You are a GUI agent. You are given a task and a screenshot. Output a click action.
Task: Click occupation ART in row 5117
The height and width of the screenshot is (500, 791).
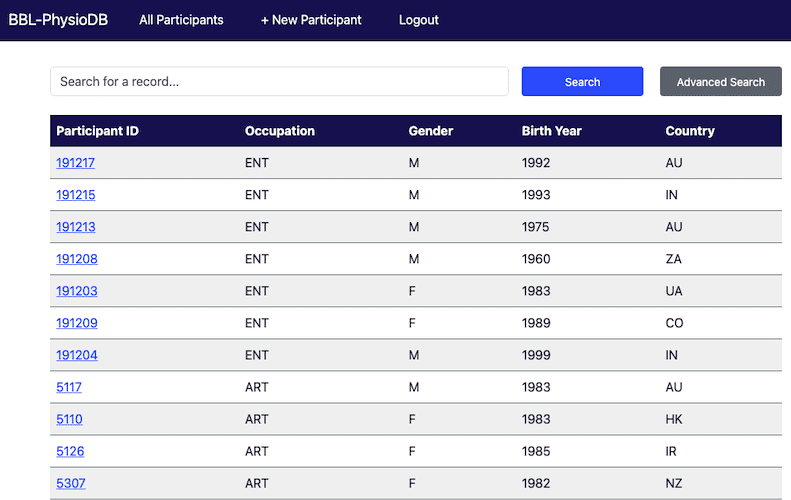[x=257, y=387]
